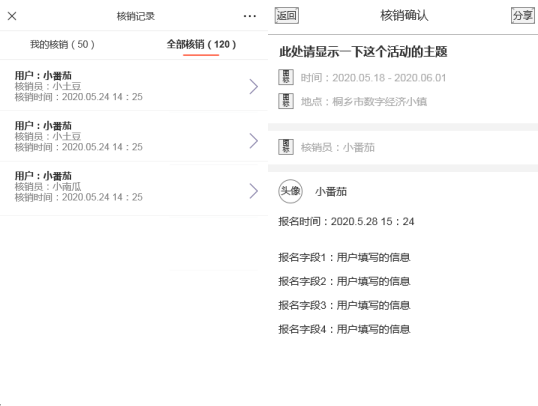Click the icon beside 核销员：小番茄
The width and height of the screenshot is (538, 406).
click(286, 147)
